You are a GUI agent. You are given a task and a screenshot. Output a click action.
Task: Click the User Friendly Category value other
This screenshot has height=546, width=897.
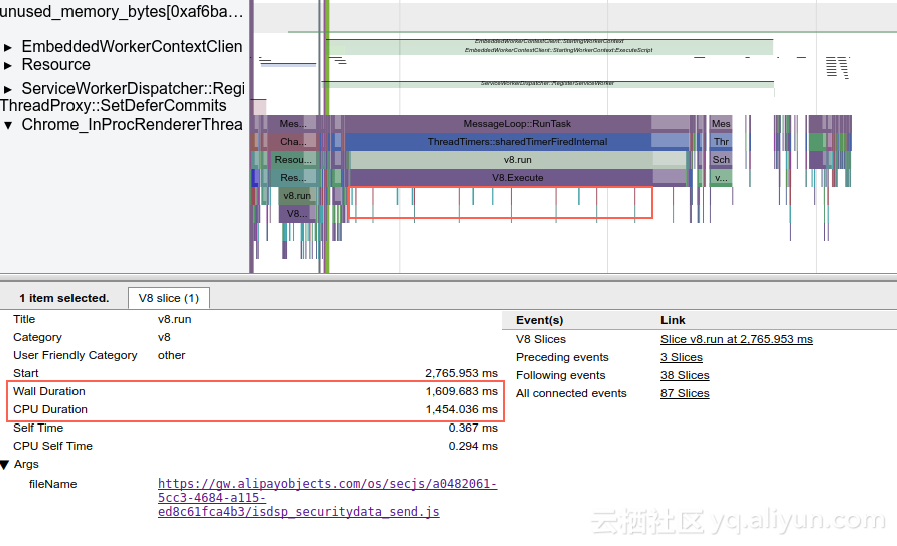pyautogui.click(x=172, y=355)
